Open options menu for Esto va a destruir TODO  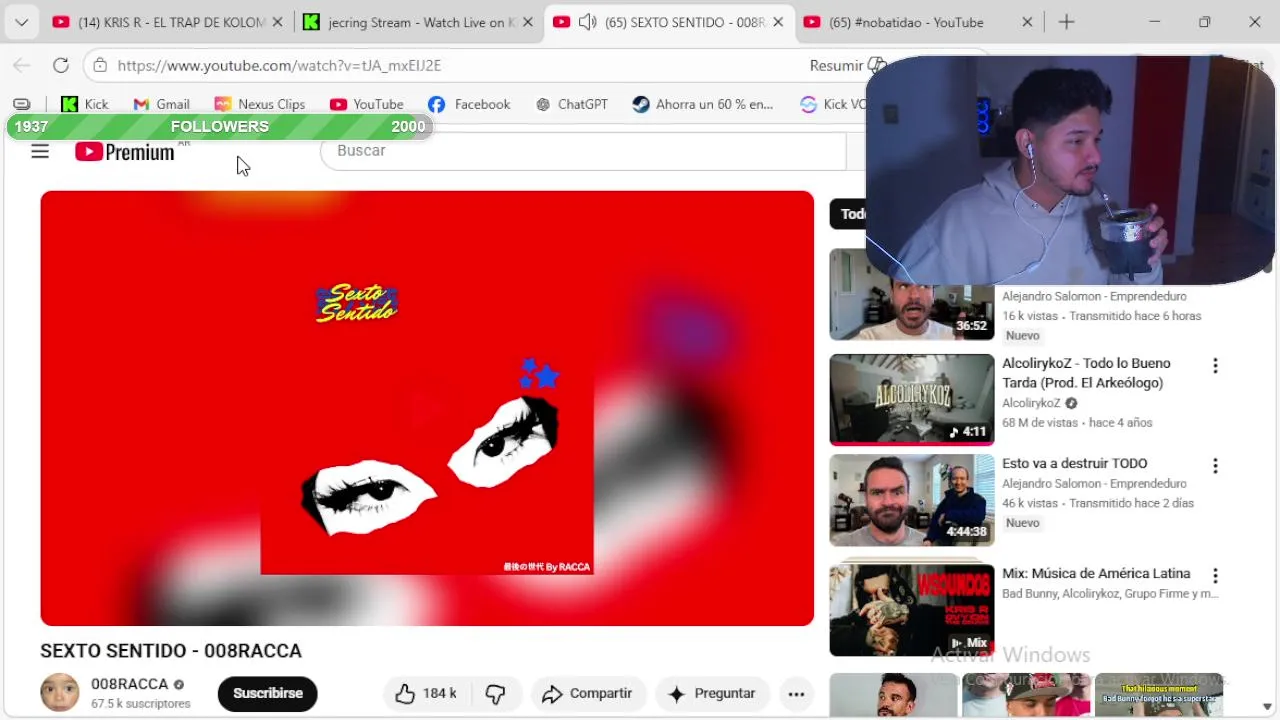pos(1215,466)
